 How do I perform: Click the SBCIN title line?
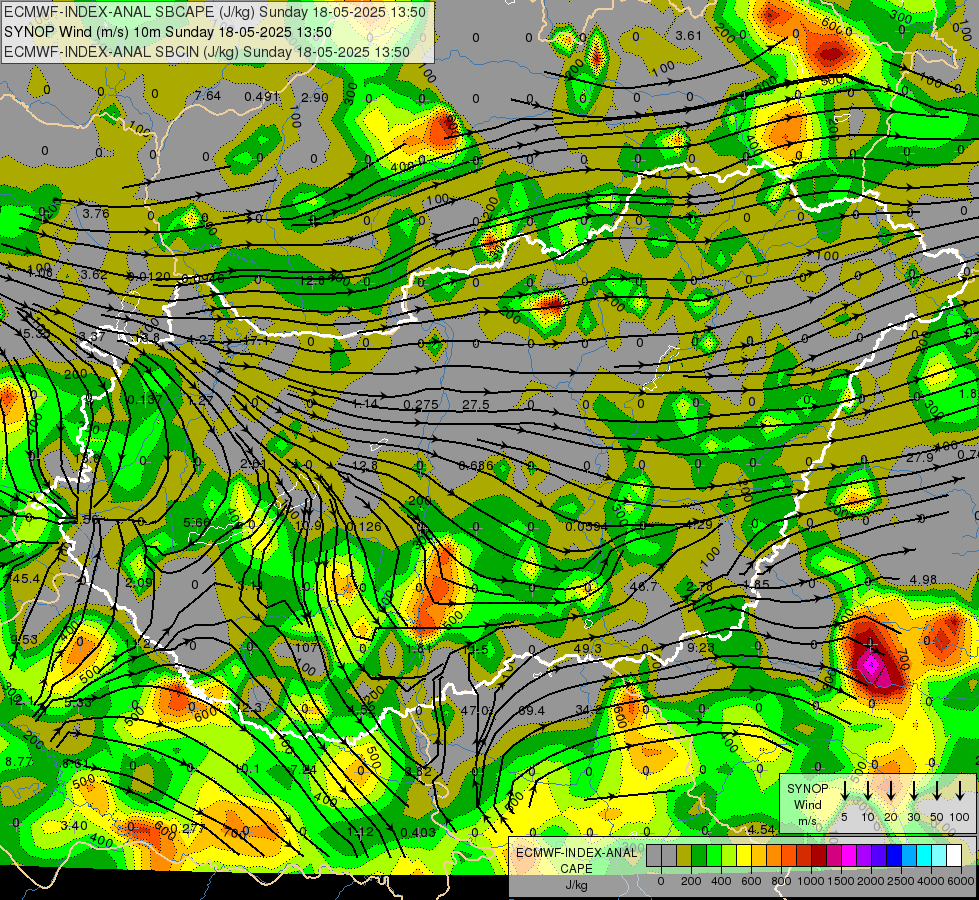click(x=207, y=52)
